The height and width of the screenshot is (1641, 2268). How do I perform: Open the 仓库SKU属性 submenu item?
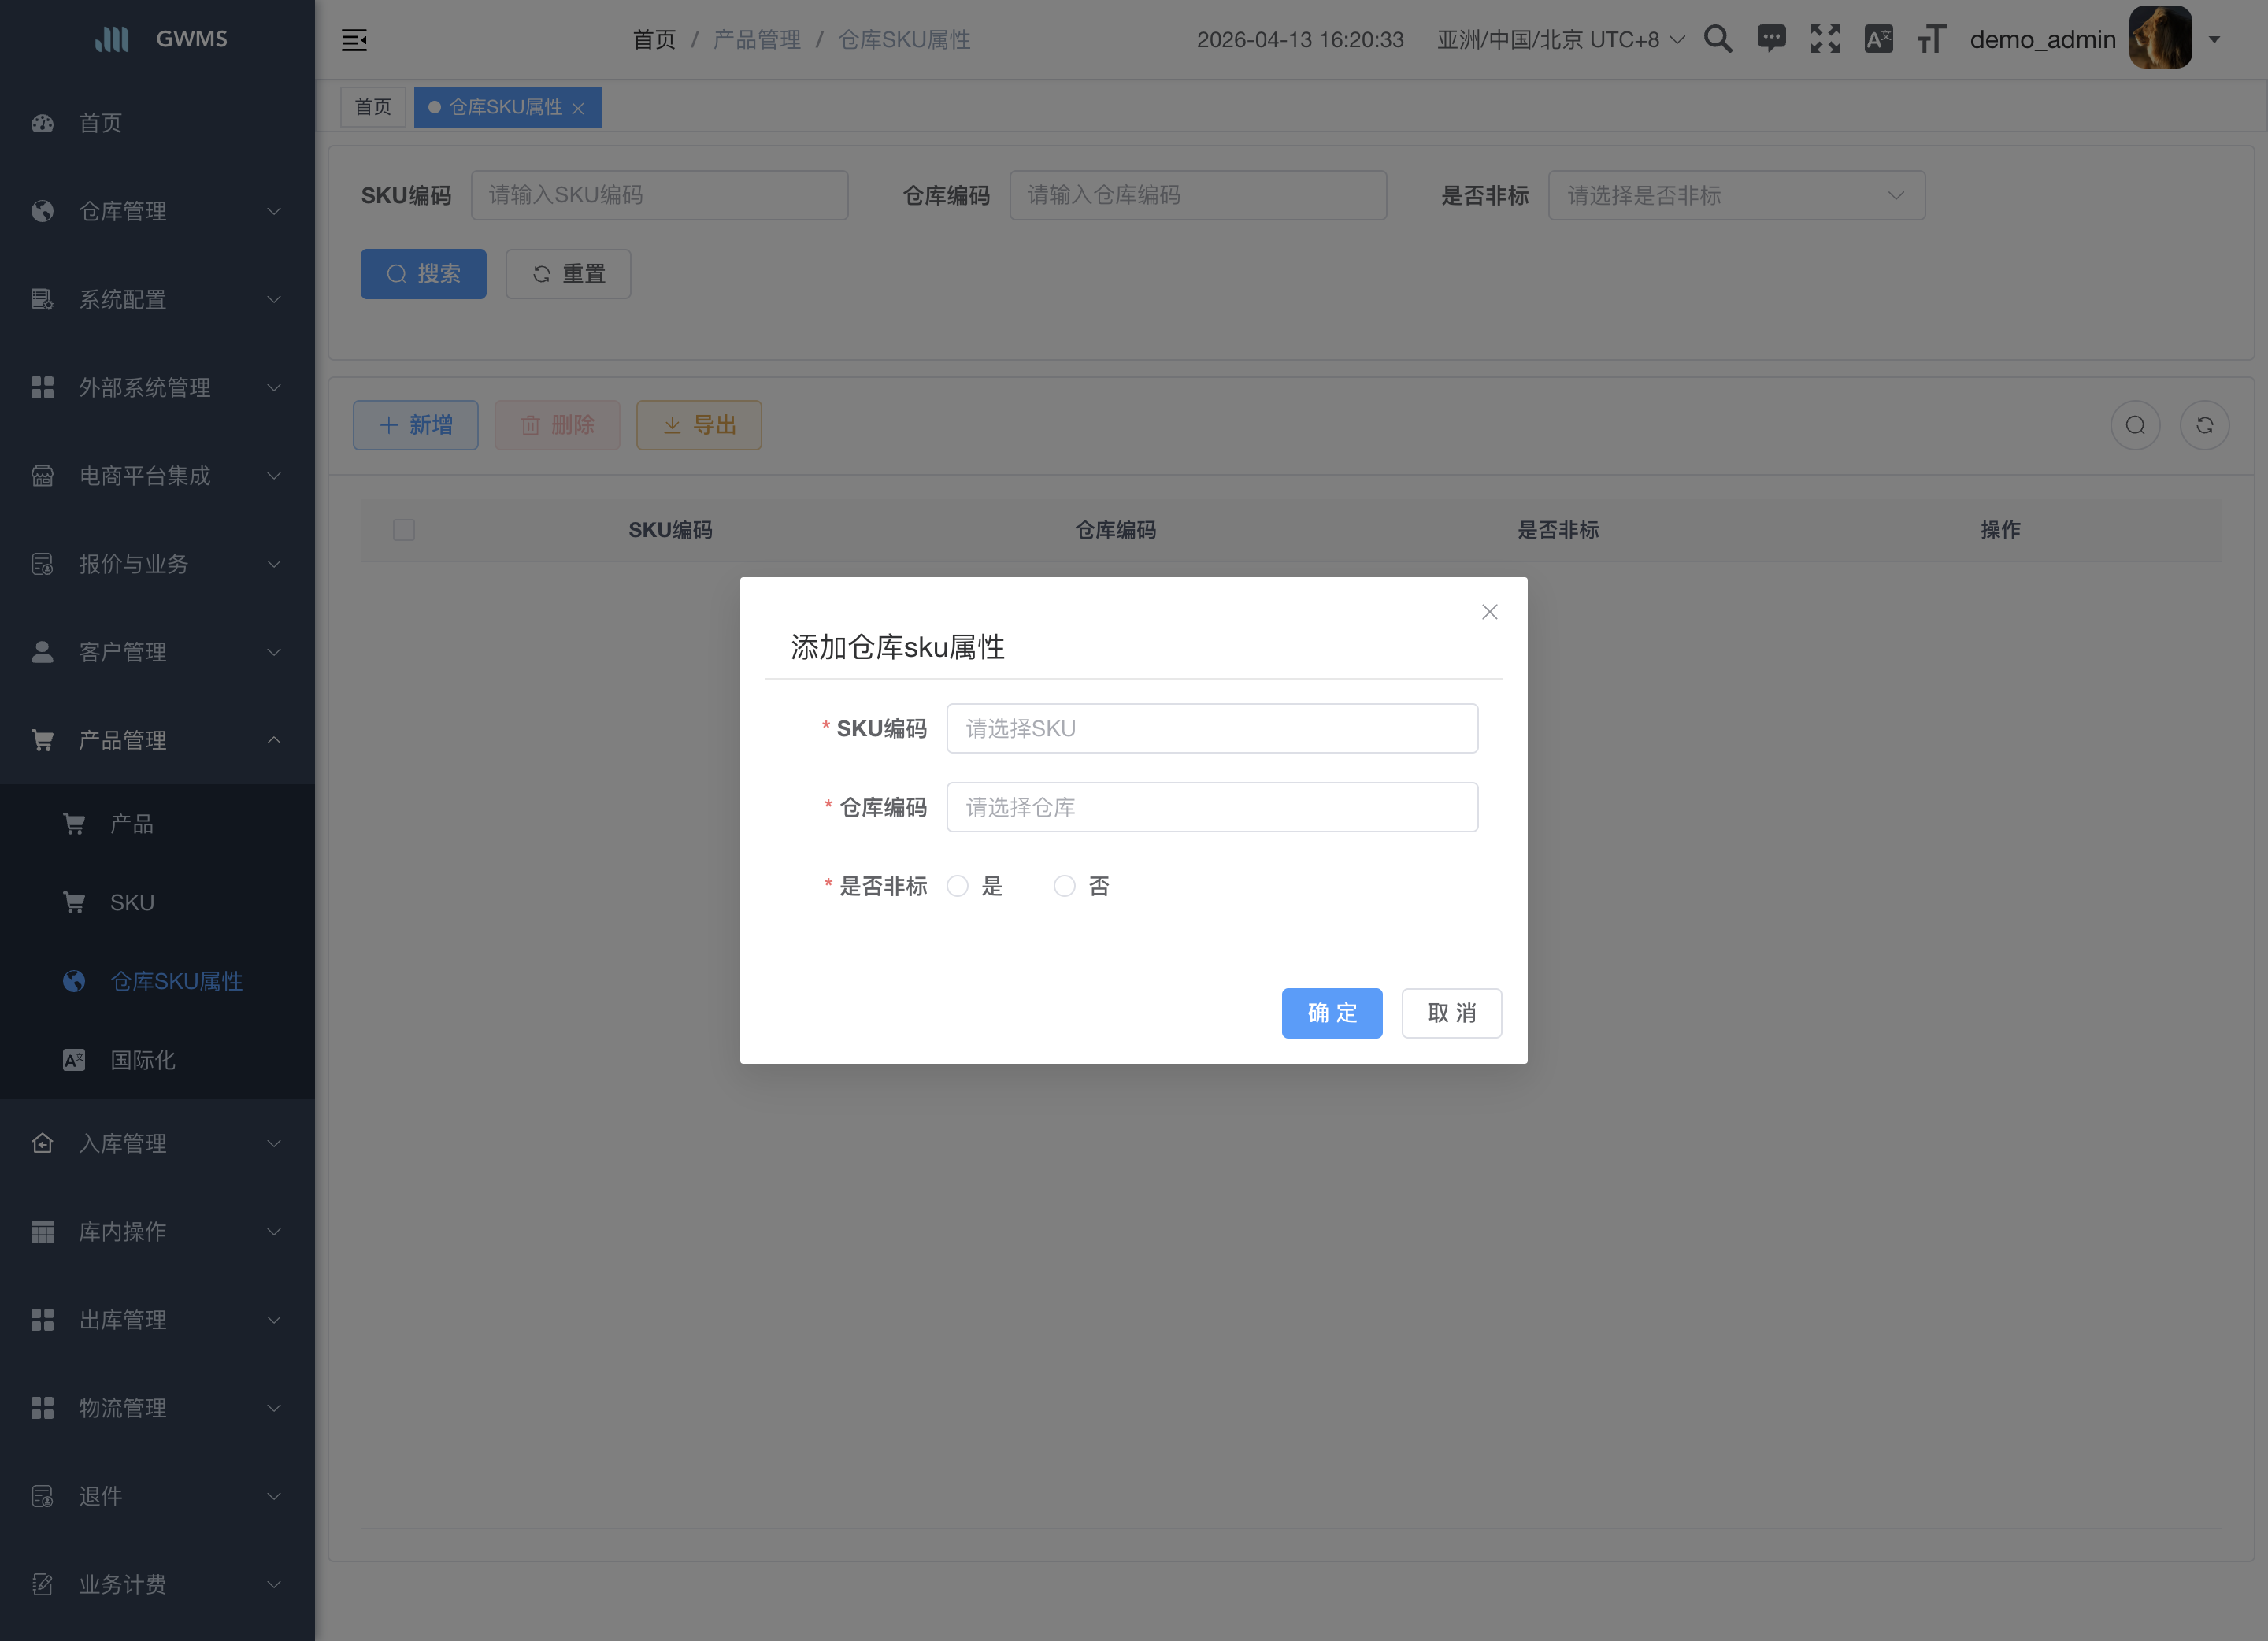(x=157, y=981)
